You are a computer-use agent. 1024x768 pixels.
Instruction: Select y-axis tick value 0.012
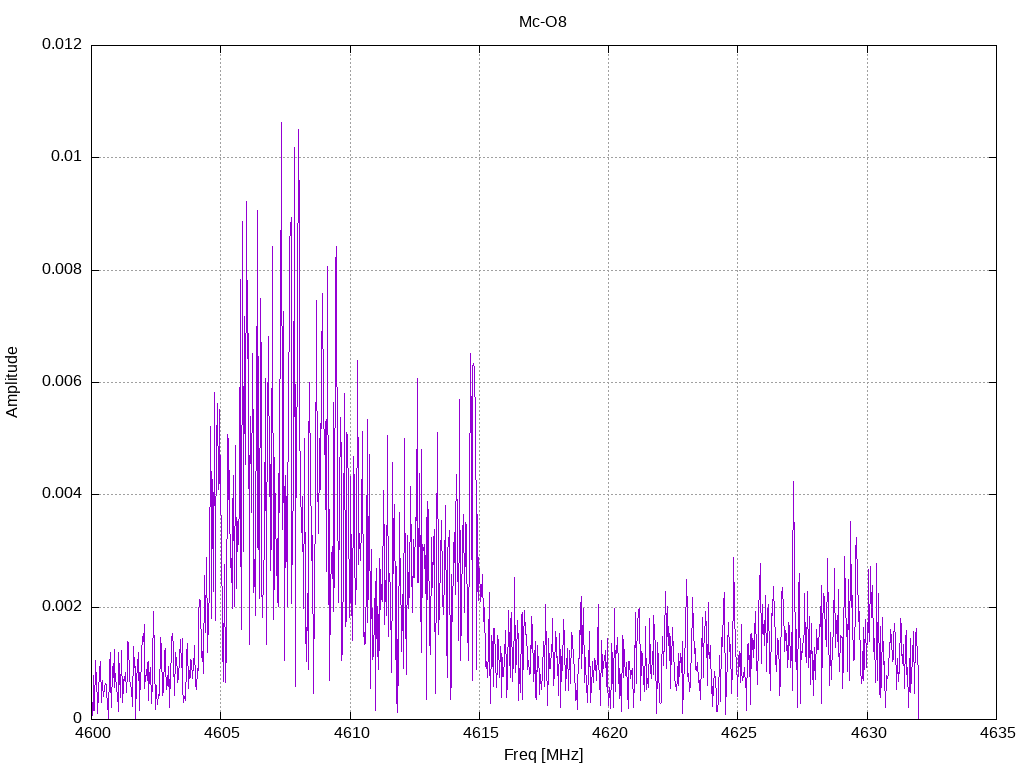pos(62,44)
